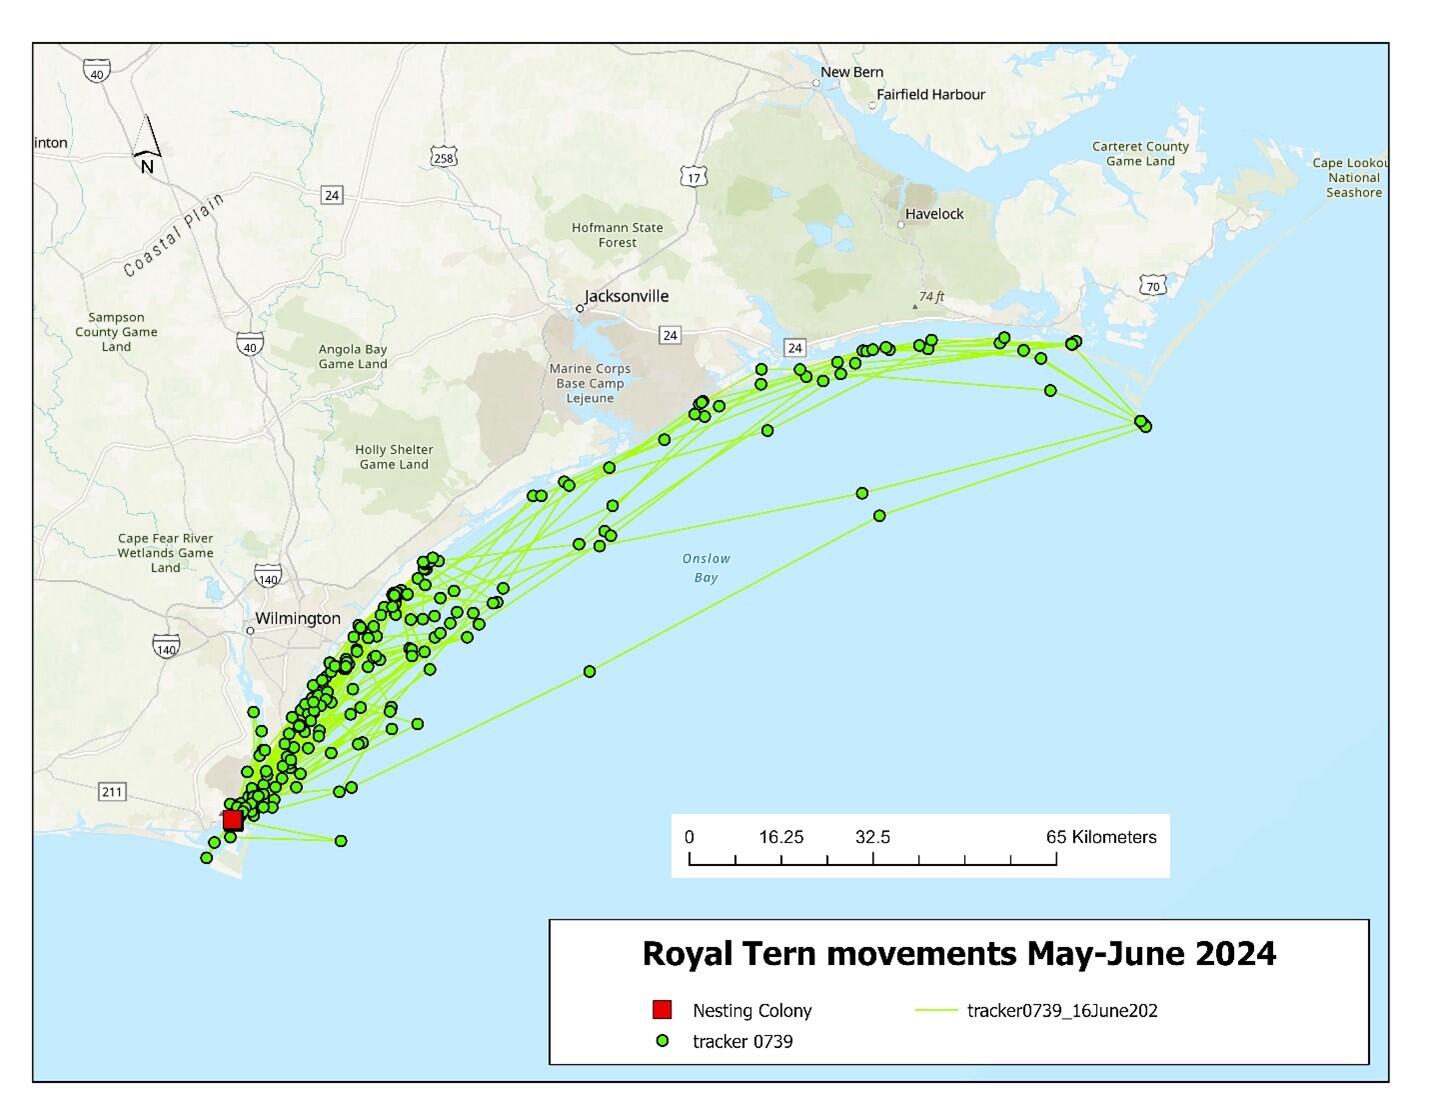1430x1105 pixels.
Task: Click the 16.25 scale bar label
Action: click(x=781, y=837)
